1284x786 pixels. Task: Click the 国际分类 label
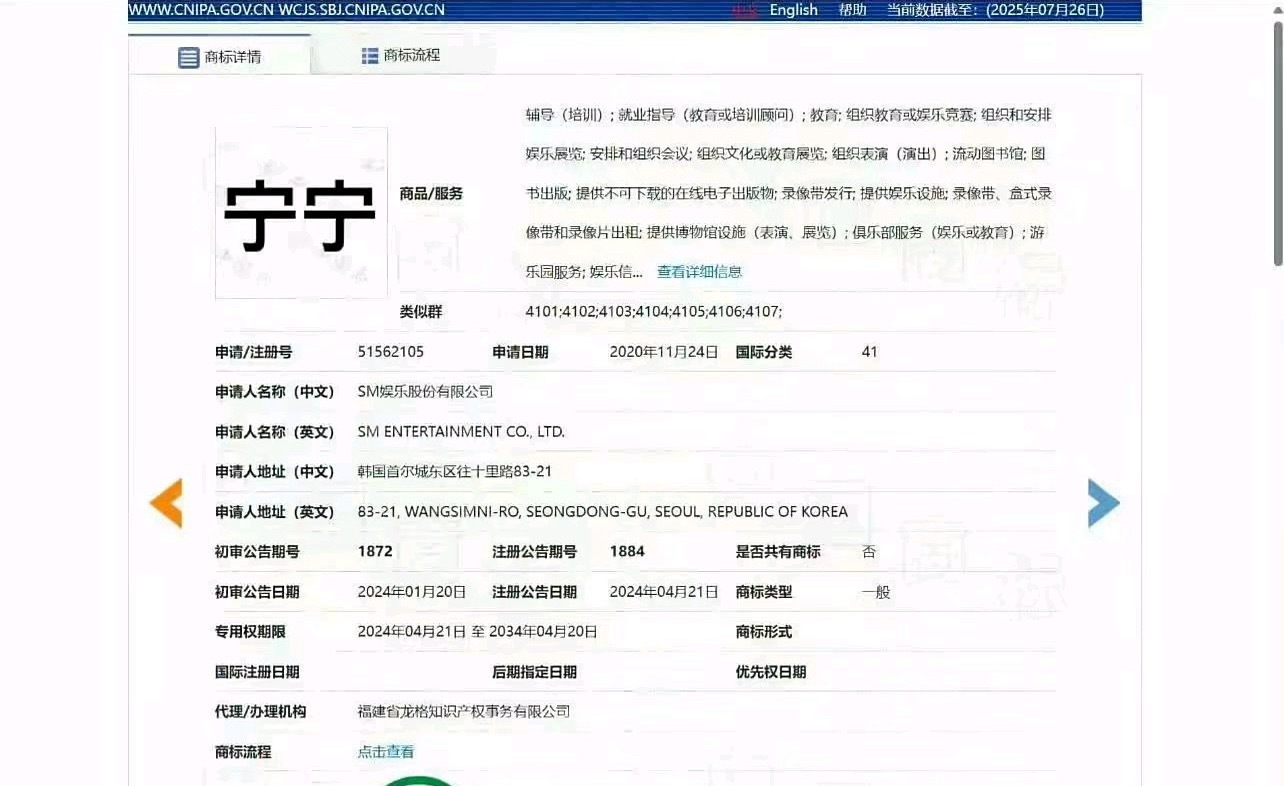coord(764,352)
